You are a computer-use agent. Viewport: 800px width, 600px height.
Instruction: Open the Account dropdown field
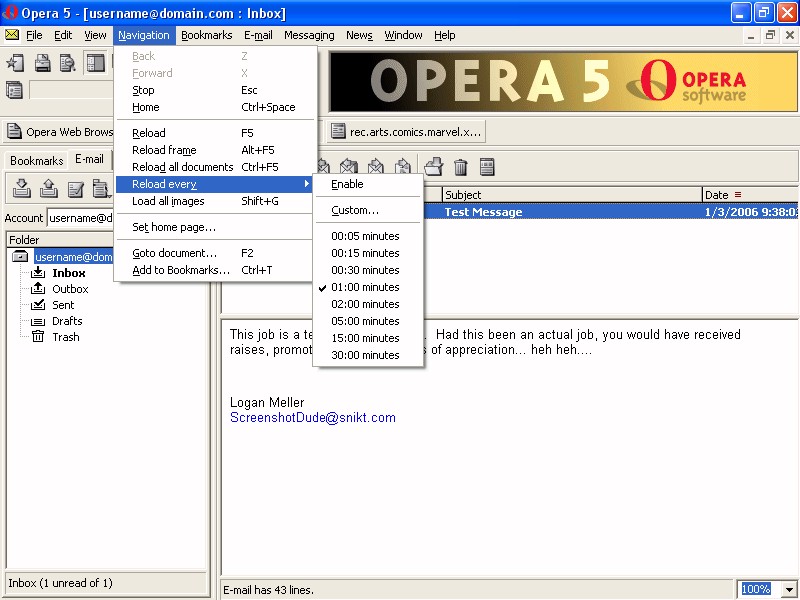[80, 218]
